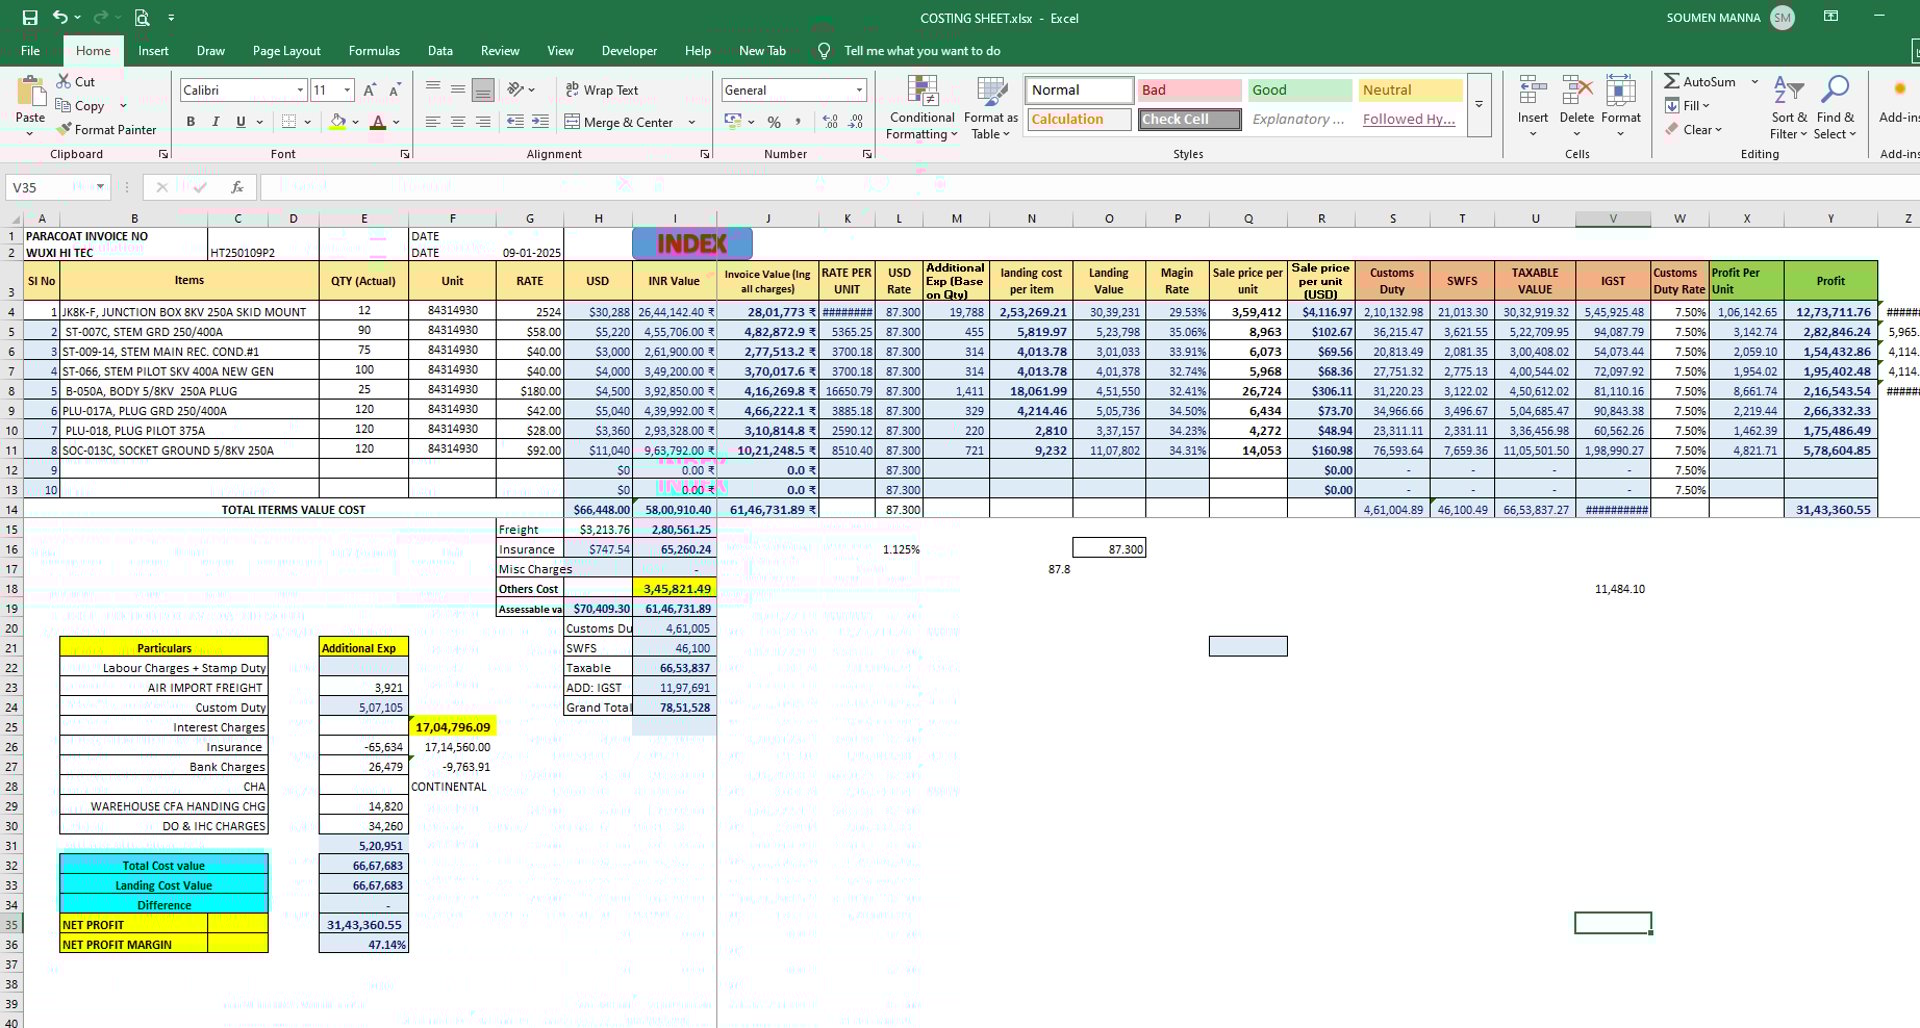This screenshot has height=1028, width=1920.
Task: Click AutoSum
Action: coord(1700,81)
